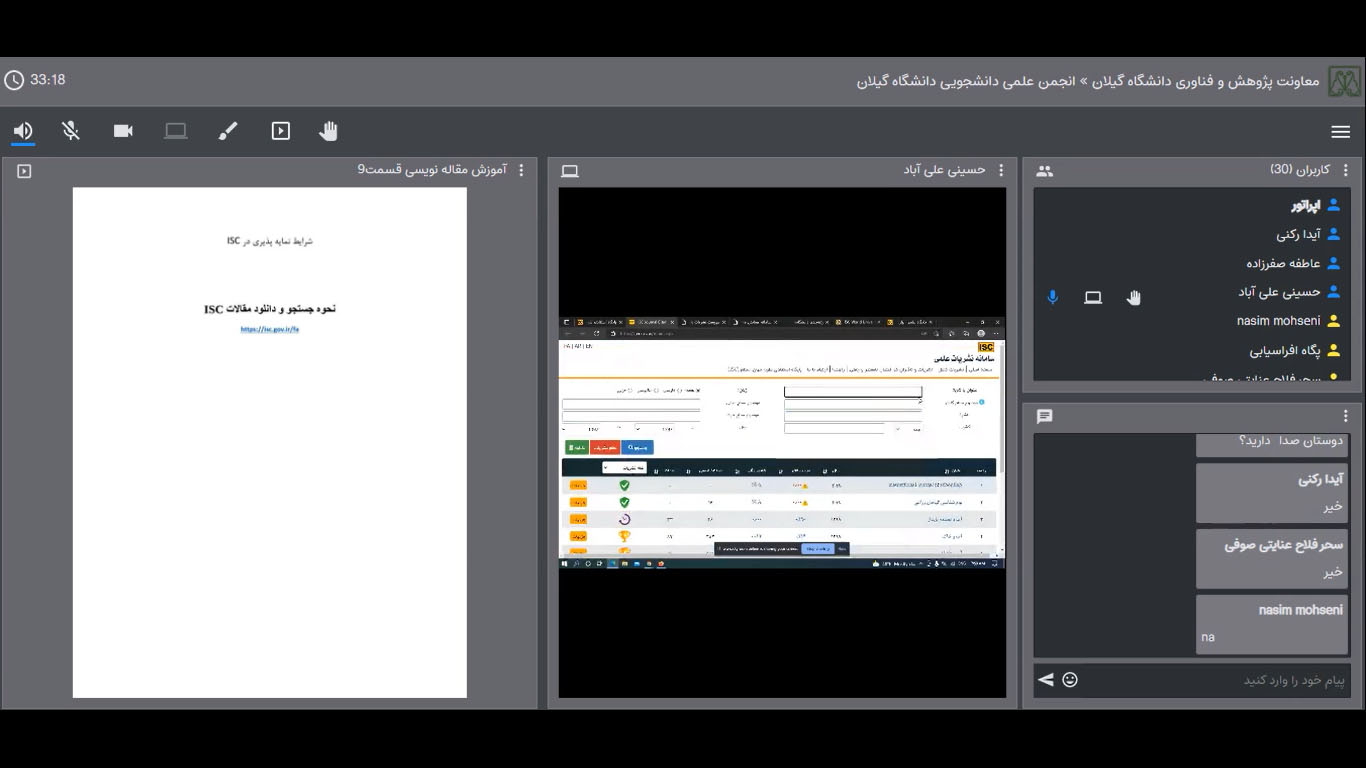The width and height of the screenshot is (1366, 768).
Task: Toggle the speaker audio icon
Action: pos(23,131)
